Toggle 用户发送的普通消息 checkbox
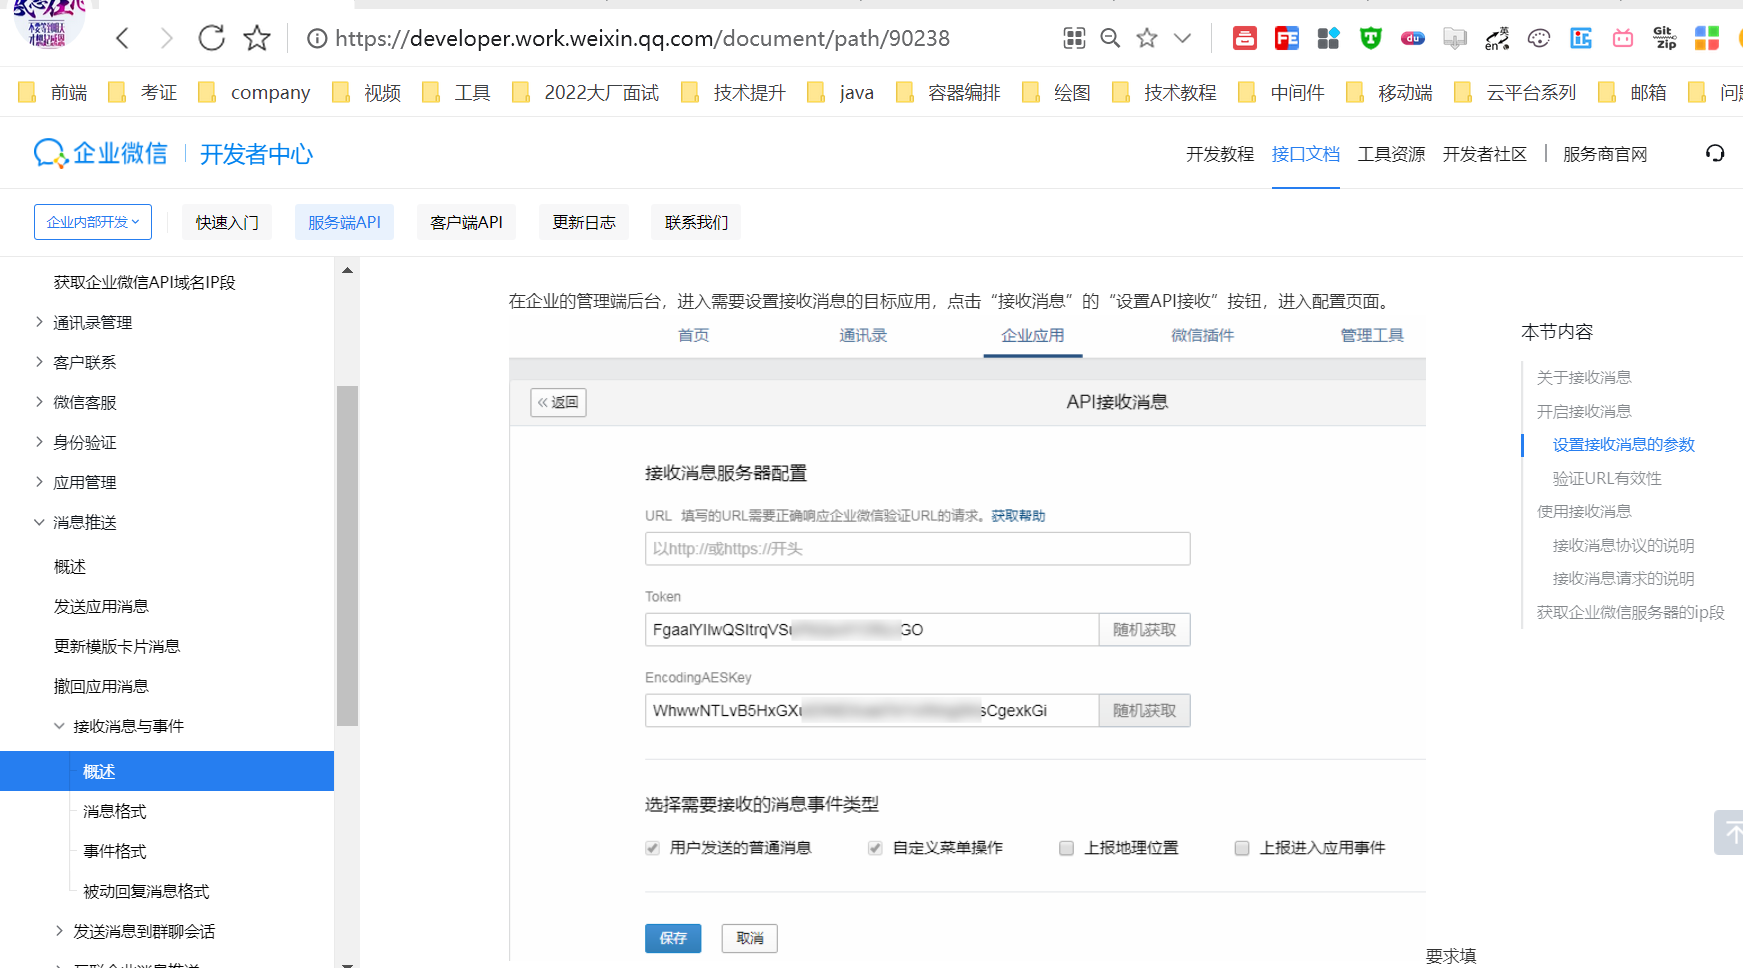Image resolution: width=1743 pixels, height=968 pixels. click(653, 848)
